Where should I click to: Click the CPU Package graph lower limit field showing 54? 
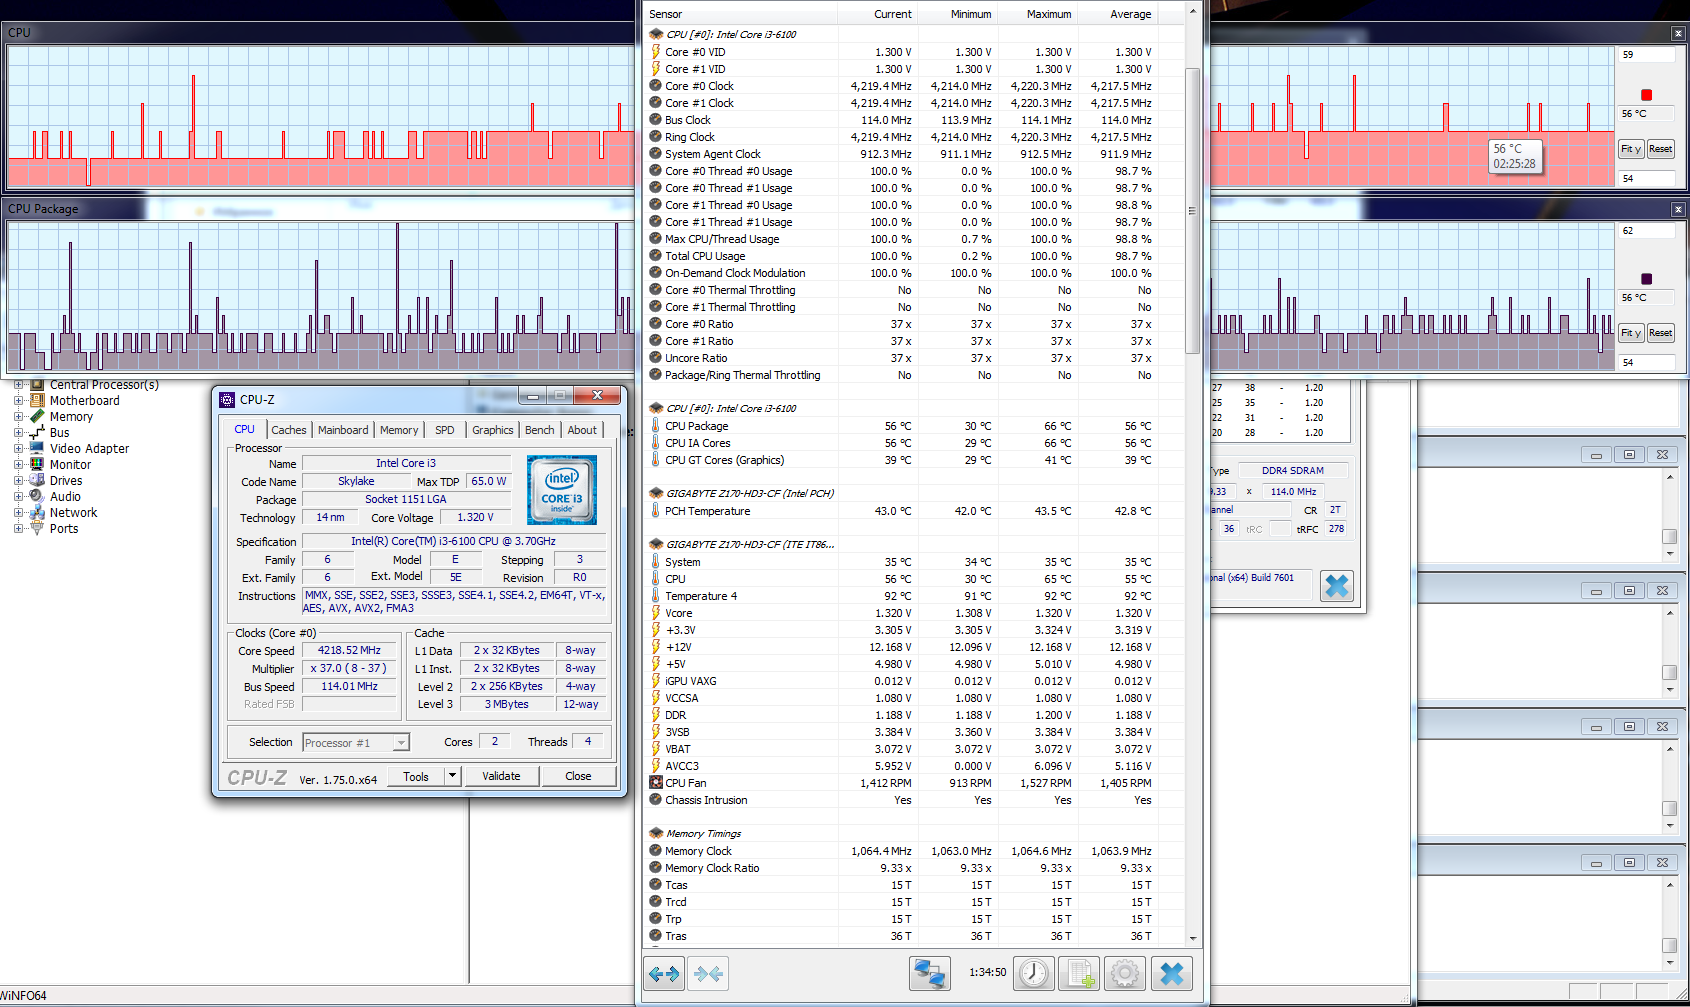pos(1647,362)
